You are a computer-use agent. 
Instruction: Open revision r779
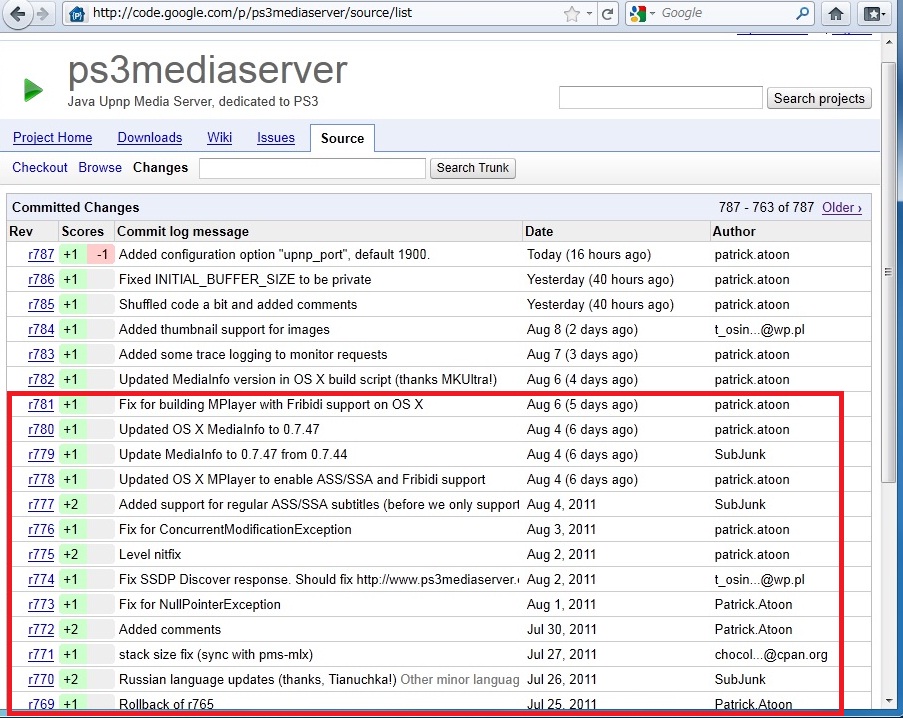[41, 454]
